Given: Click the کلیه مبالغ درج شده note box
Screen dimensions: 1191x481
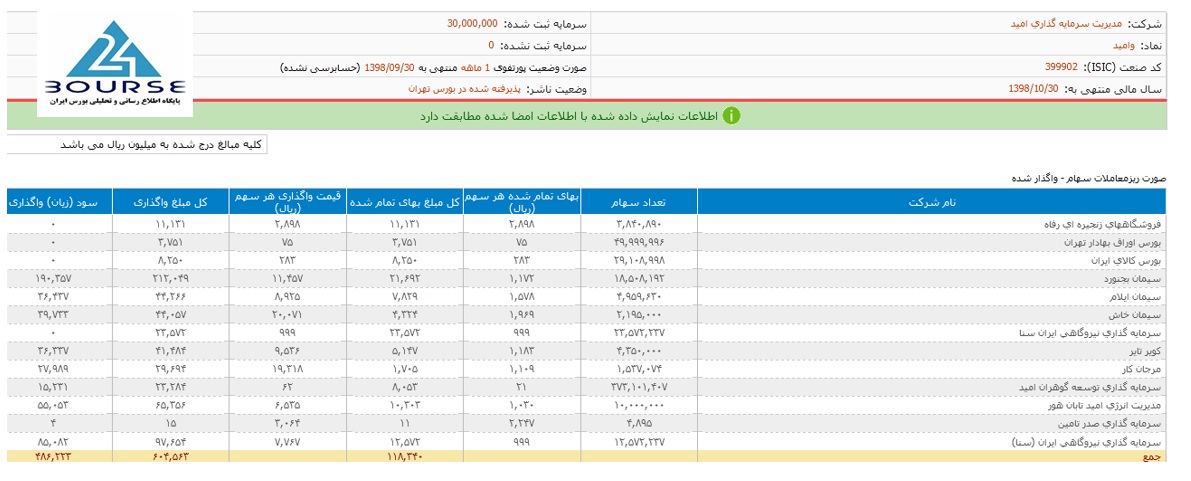Looking at the screenshot, I should point(137,144).
